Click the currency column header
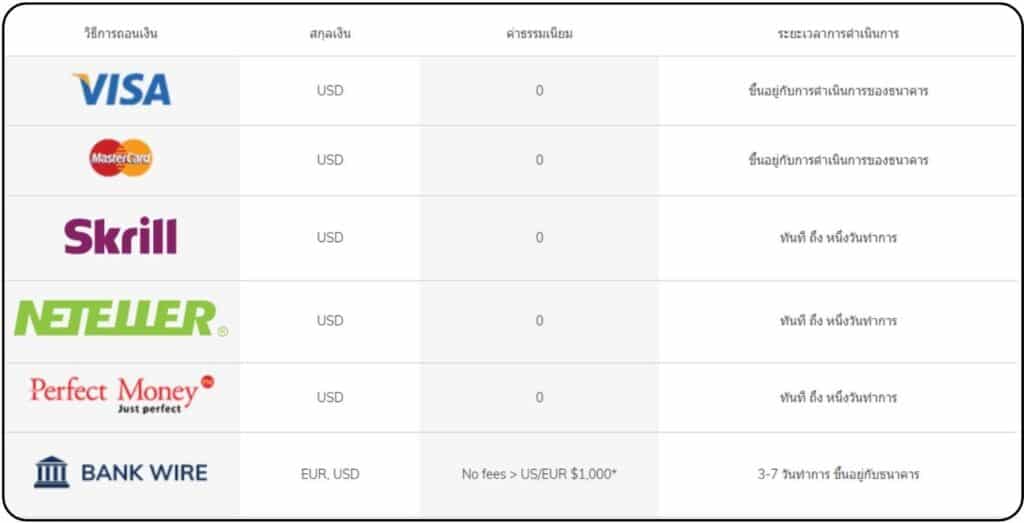This screenshot has height=523, width=1024. click(330, 33)
